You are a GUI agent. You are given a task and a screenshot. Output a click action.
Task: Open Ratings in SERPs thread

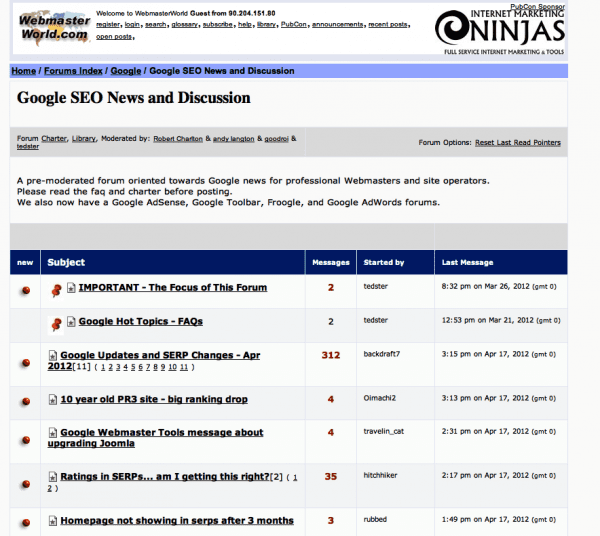pos(165,477)
